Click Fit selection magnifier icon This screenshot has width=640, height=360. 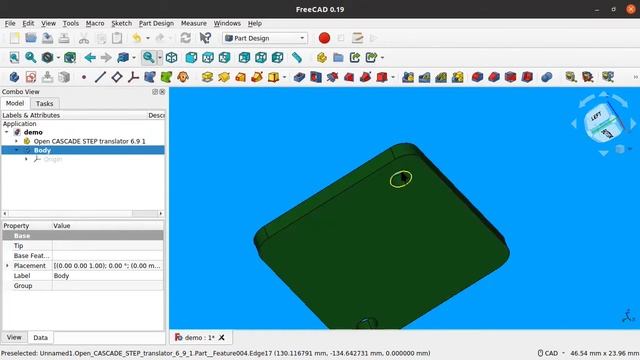[x=31, y=58]
